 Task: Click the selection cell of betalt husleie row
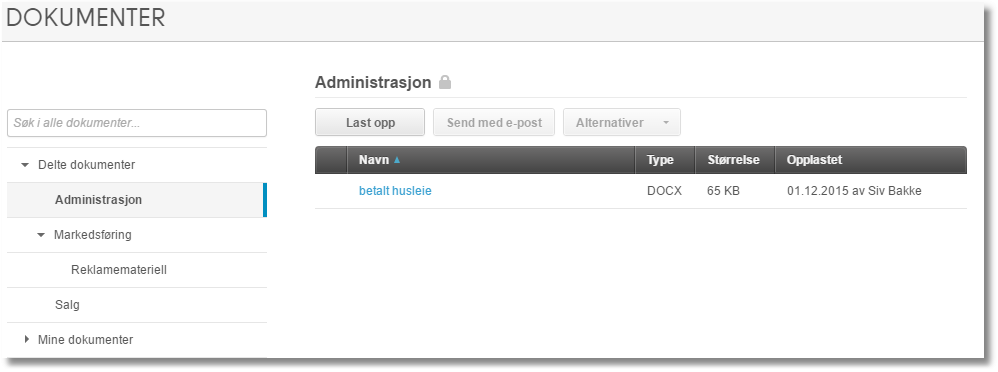coord(331,190)
